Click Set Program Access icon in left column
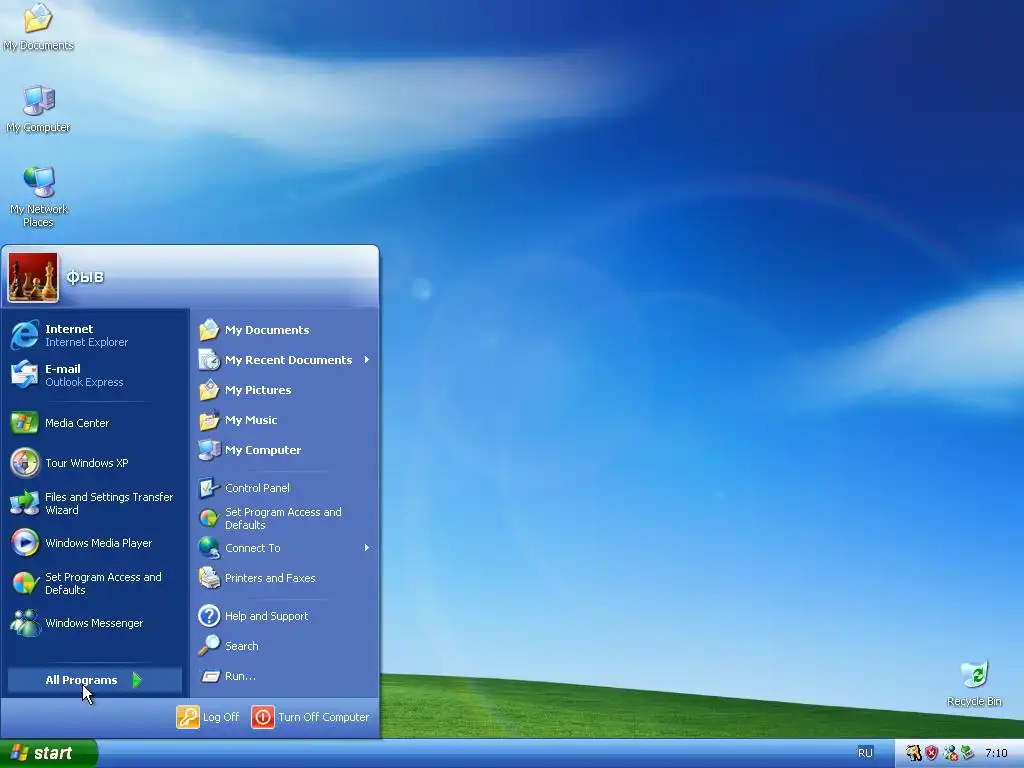The height and width of the screenshot is (768, 1024). click(25, 583)
